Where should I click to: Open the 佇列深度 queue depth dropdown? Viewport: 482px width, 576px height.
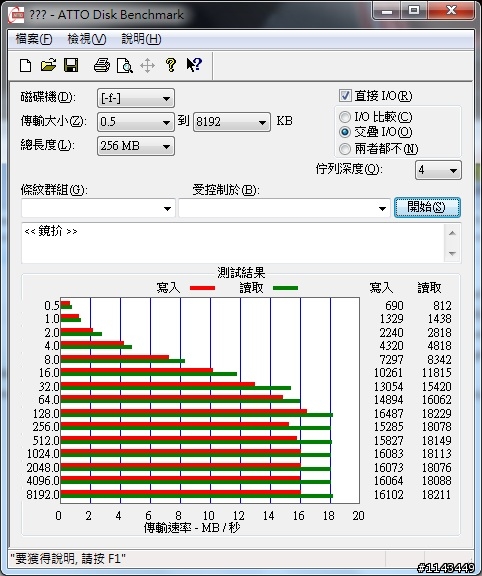click(438, 170)
